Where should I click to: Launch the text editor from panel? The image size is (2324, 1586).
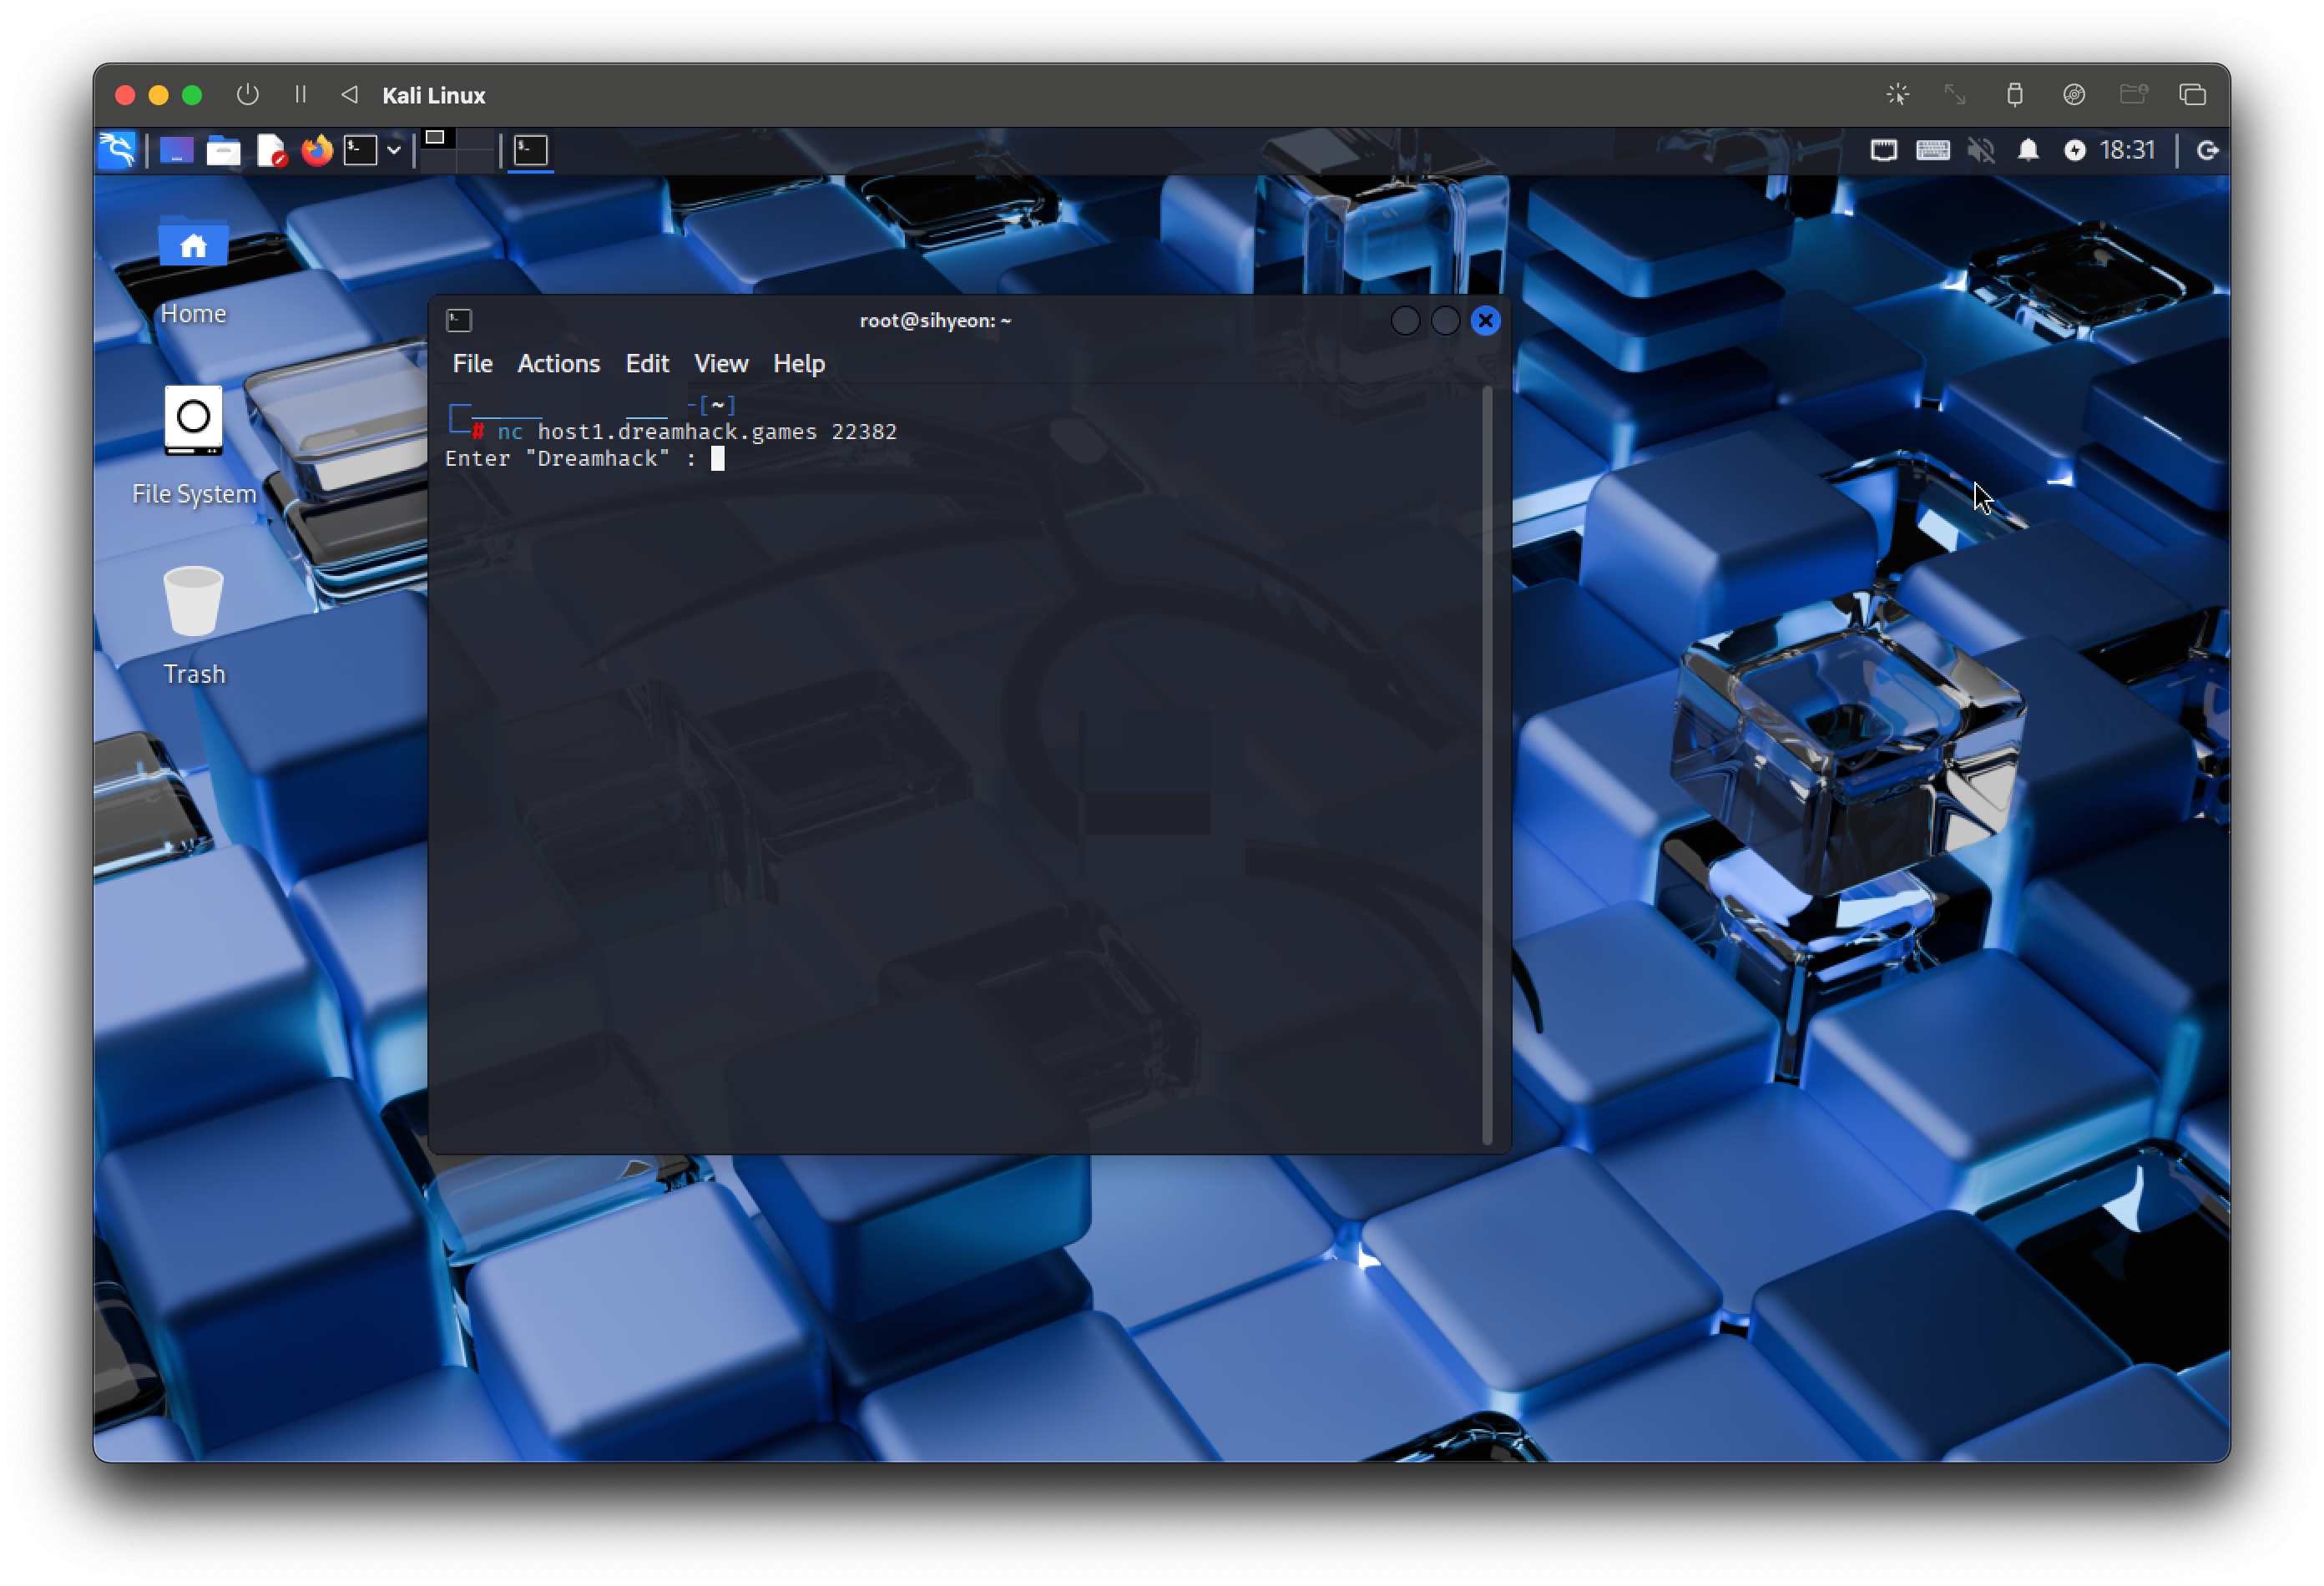pyautogui.click(x=270, y=150)
